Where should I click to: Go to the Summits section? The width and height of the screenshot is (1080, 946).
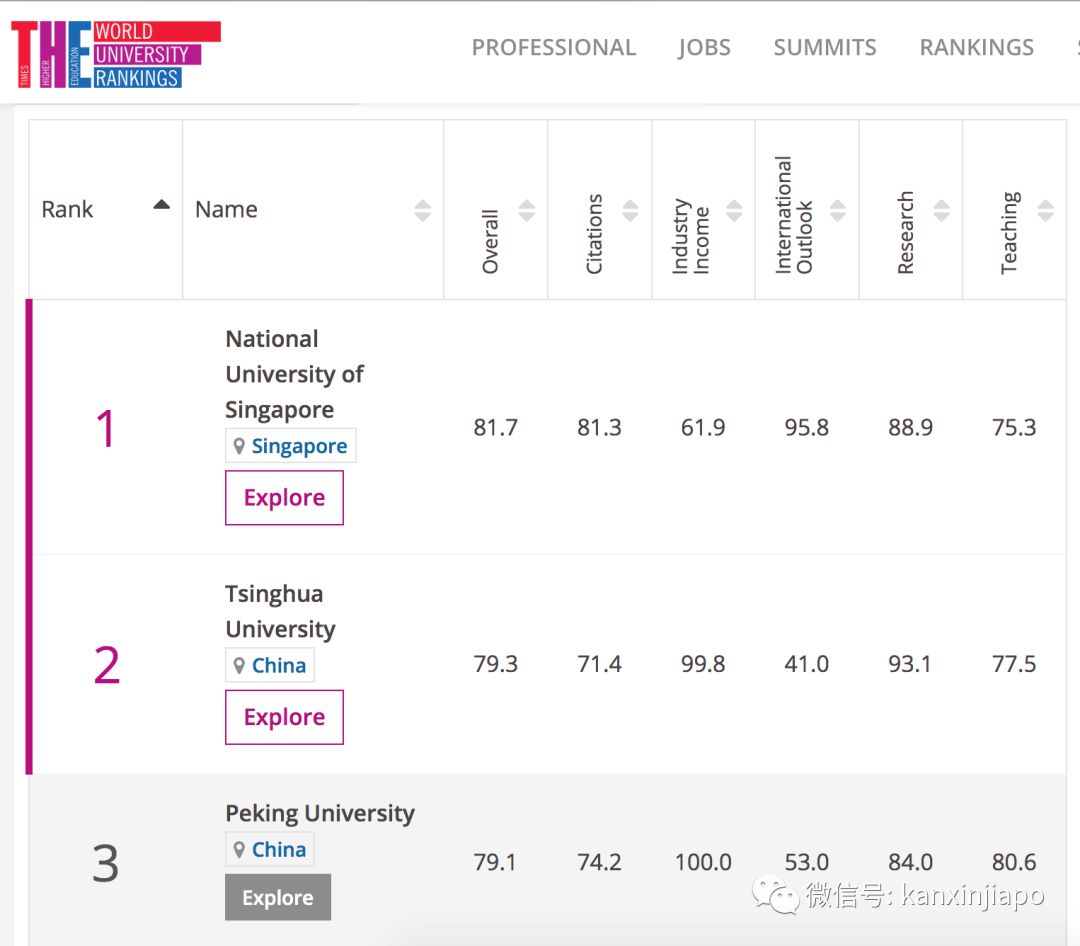click(x=825, y=48)
